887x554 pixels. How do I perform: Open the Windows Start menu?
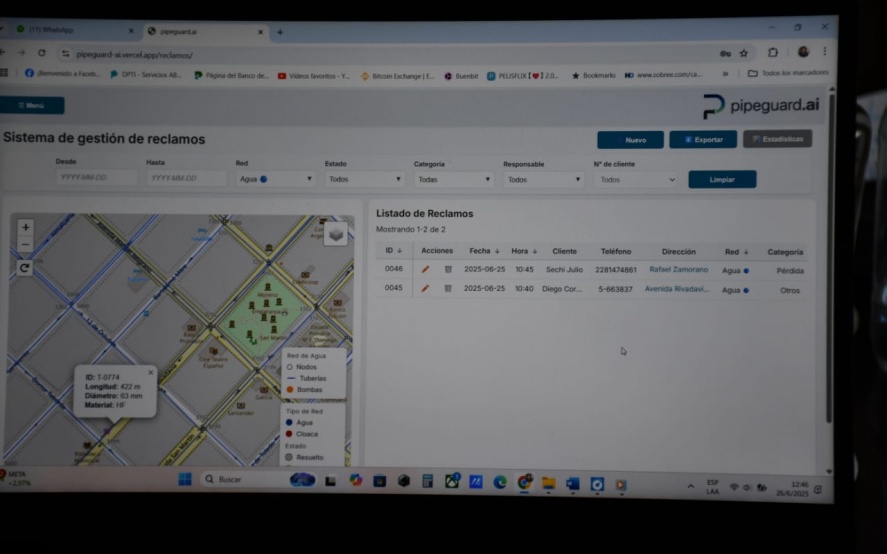(185, 480)
